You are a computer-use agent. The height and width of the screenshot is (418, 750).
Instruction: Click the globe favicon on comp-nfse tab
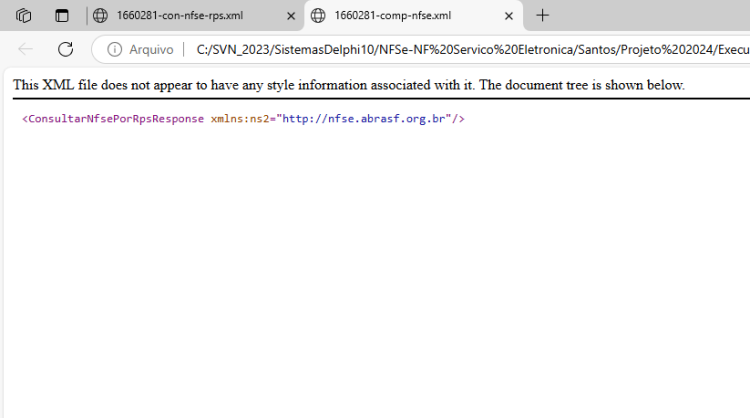(x=318, y=16)
